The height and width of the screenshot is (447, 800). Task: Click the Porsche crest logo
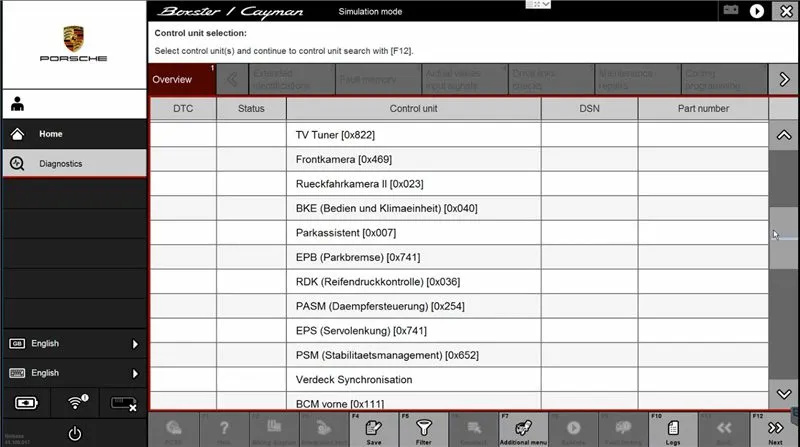(73, 39)
